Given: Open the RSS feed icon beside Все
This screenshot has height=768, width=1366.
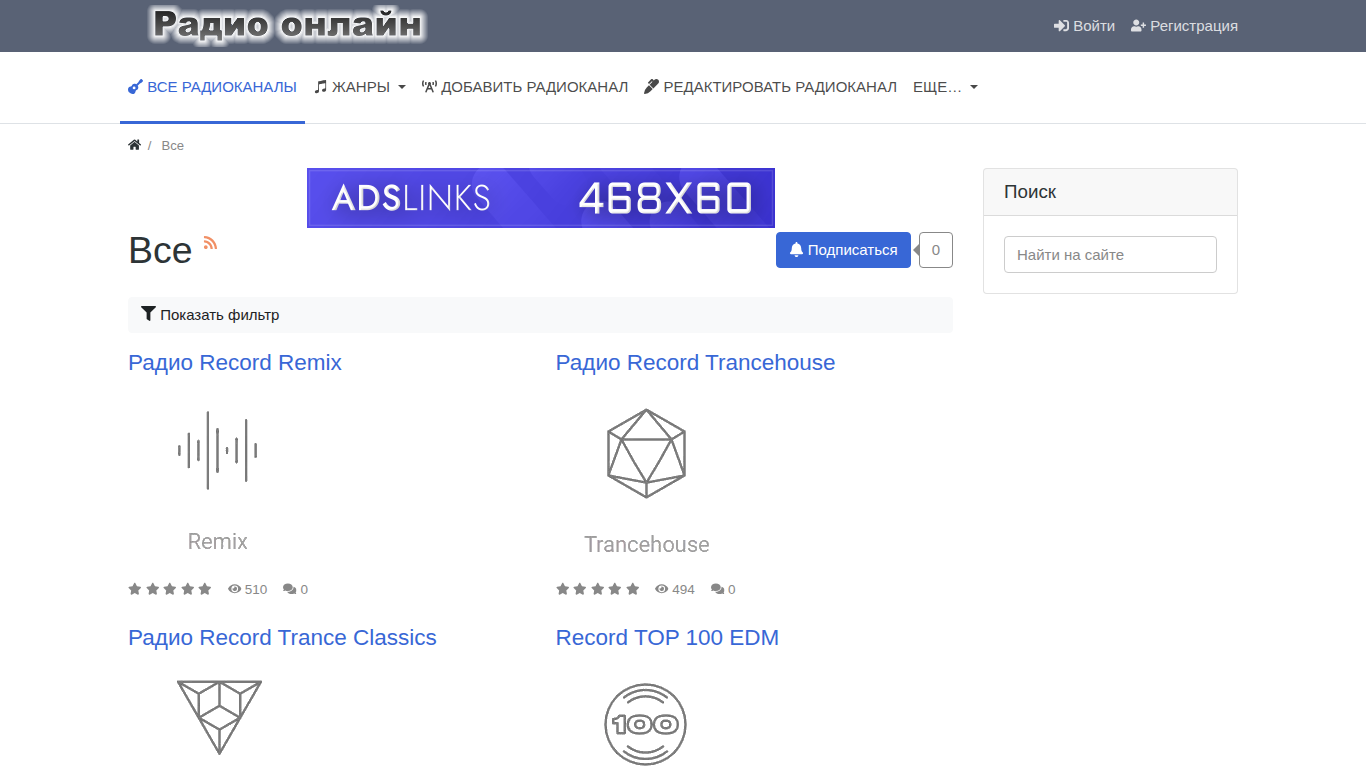Looking at the screenshot, I should click(x=210, y=243).
